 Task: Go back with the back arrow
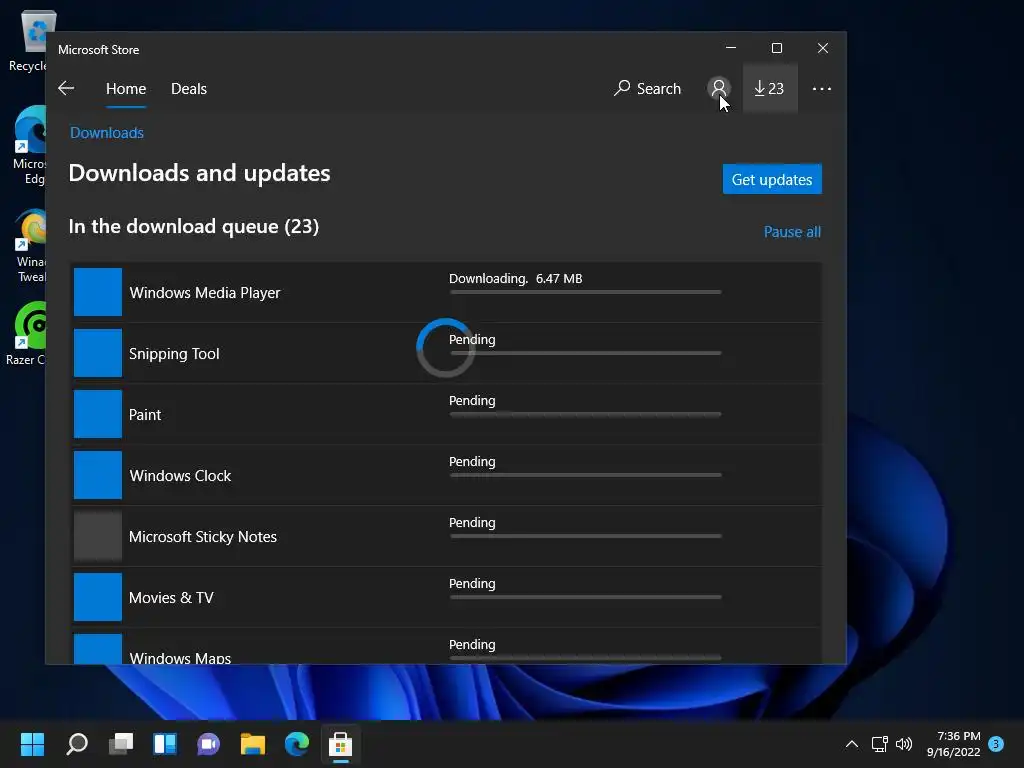click(x=66, y=88)
